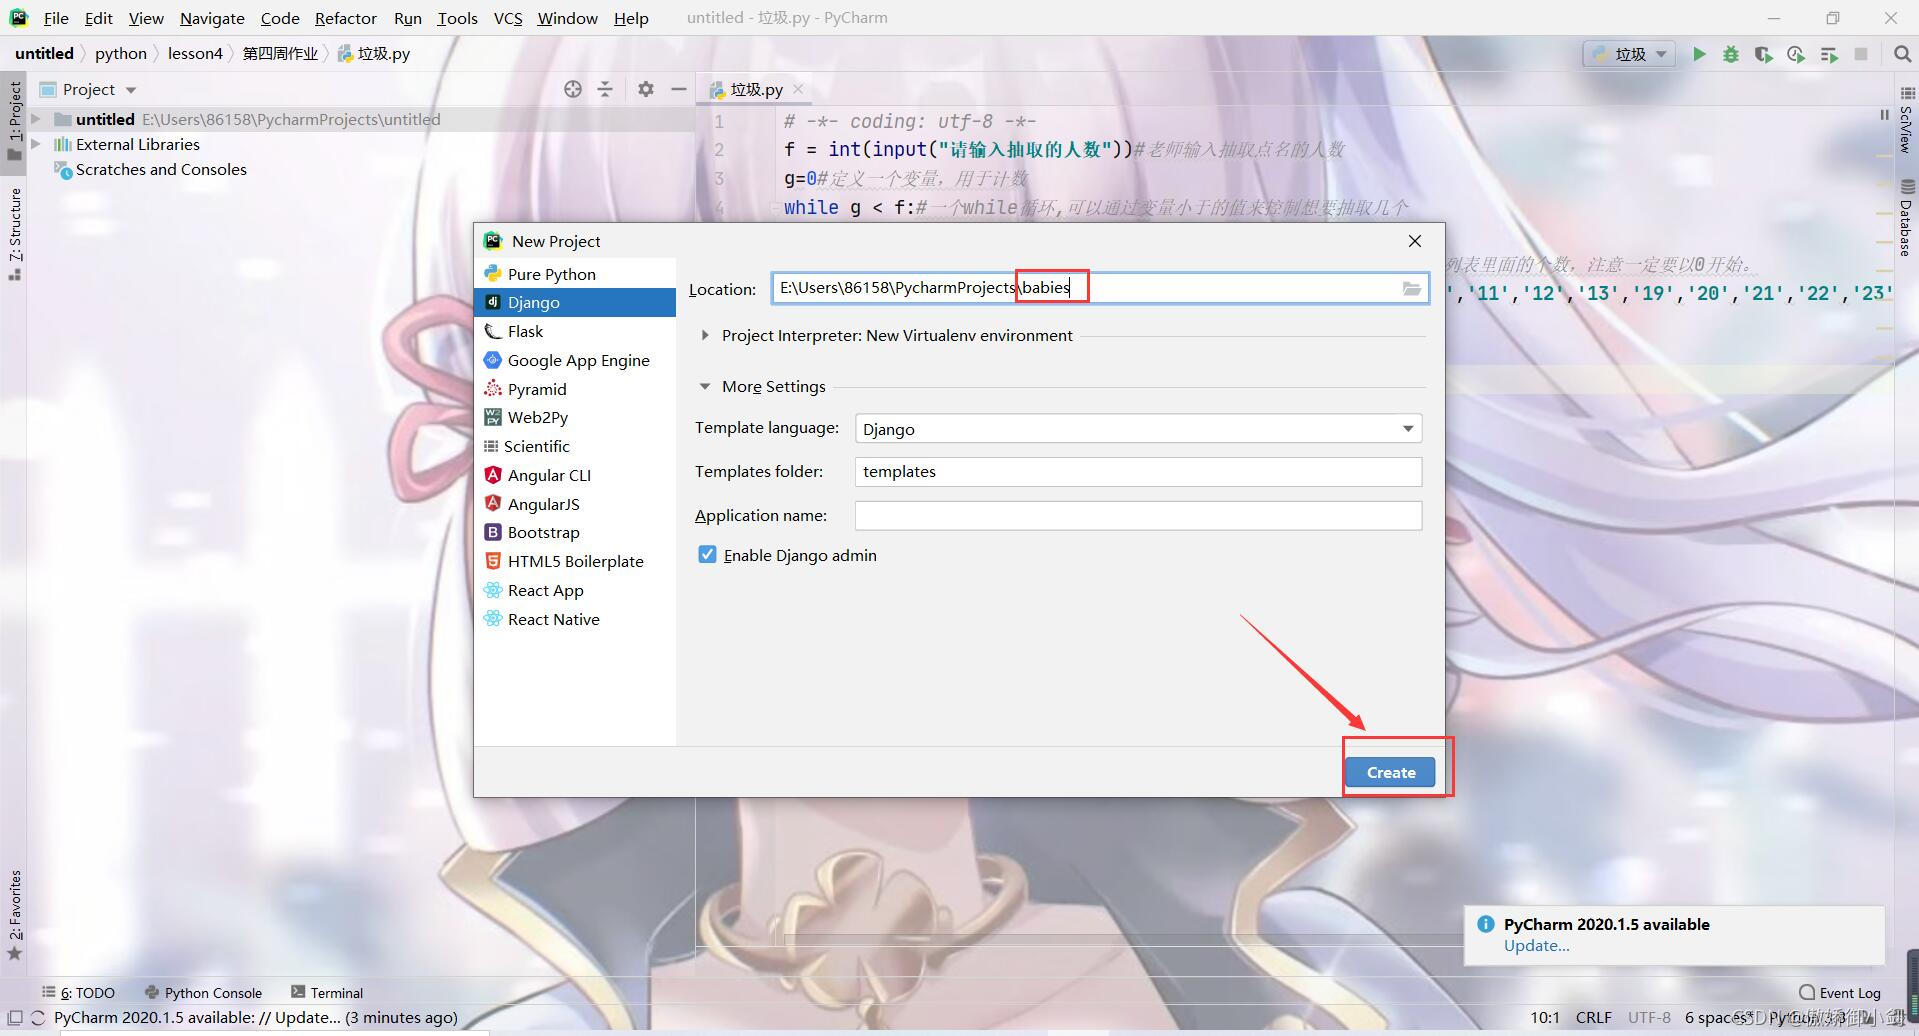Image resolution: width=1919 pixels, height=1036 pixels.
Task: Select the Django project type
Action: click(575, 302)
